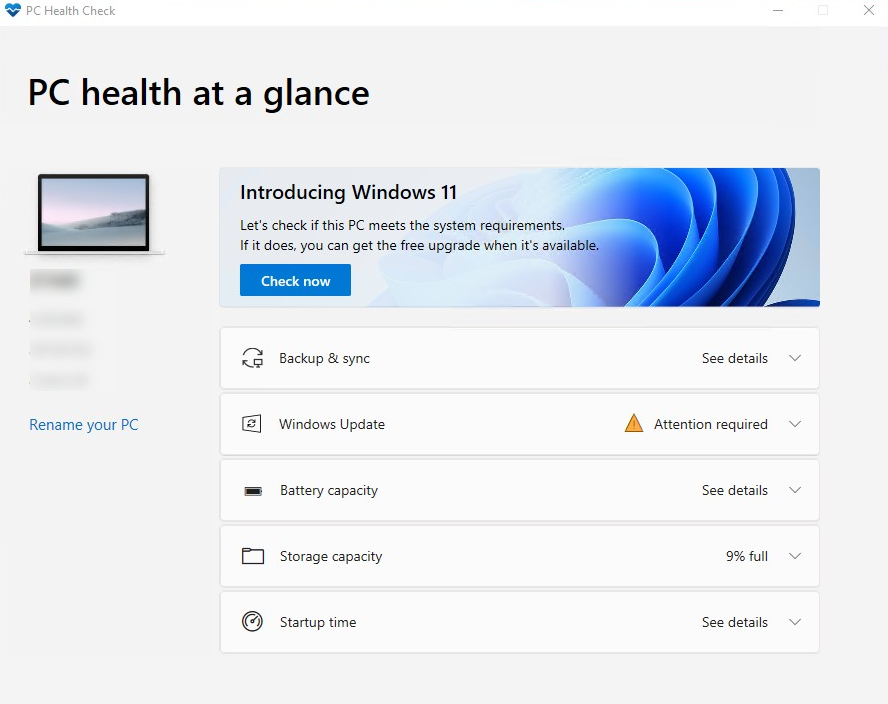Click the 9% full storage value
Viewport: 888px width, 704px height.
click(x=747, y=556)
